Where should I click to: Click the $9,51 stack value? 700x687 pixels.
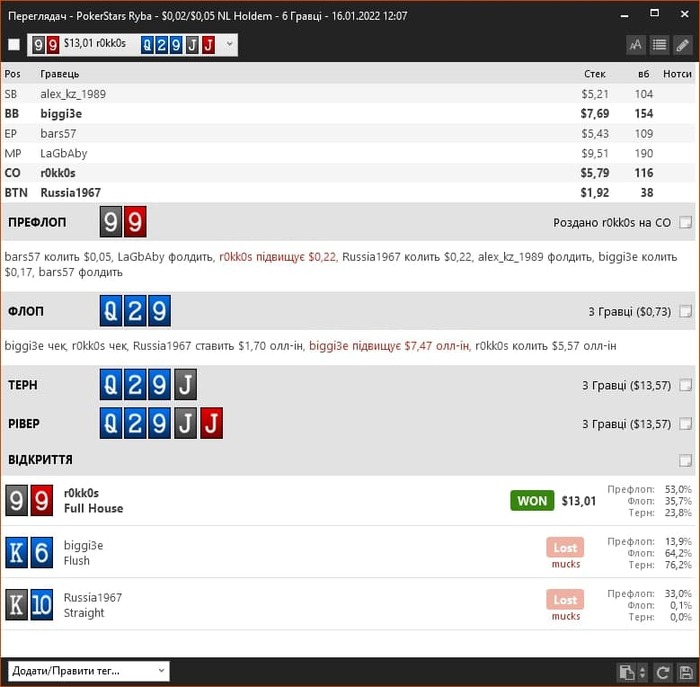[595, 153]
